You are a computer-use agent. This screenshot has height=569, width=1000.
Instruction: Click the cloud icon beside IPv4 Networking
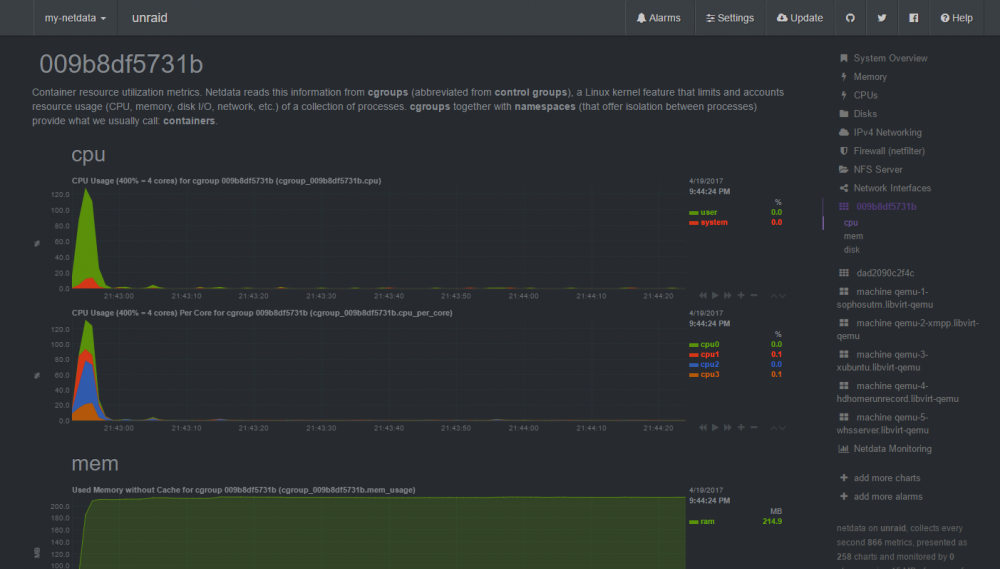coord(844,133)
